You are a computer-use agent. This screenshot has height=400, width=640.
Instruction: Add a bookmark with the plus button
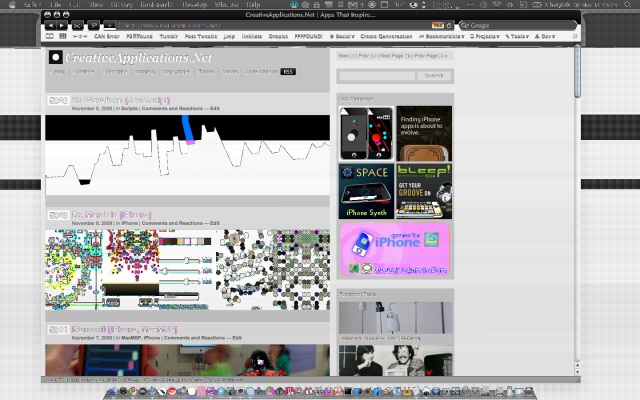(x=109, y=25)
